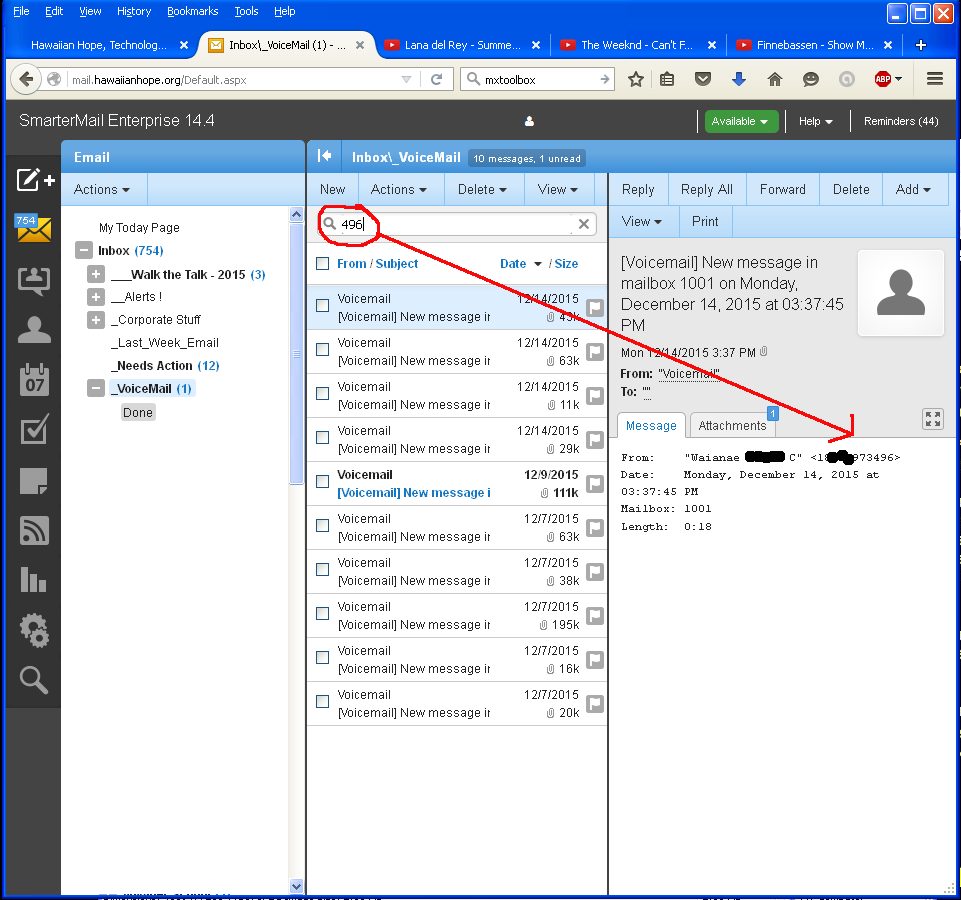Viewport: 961px width, 900px height.
Task: Collapse the folder pane with arrow icon
Action: (x=324, y=156)
